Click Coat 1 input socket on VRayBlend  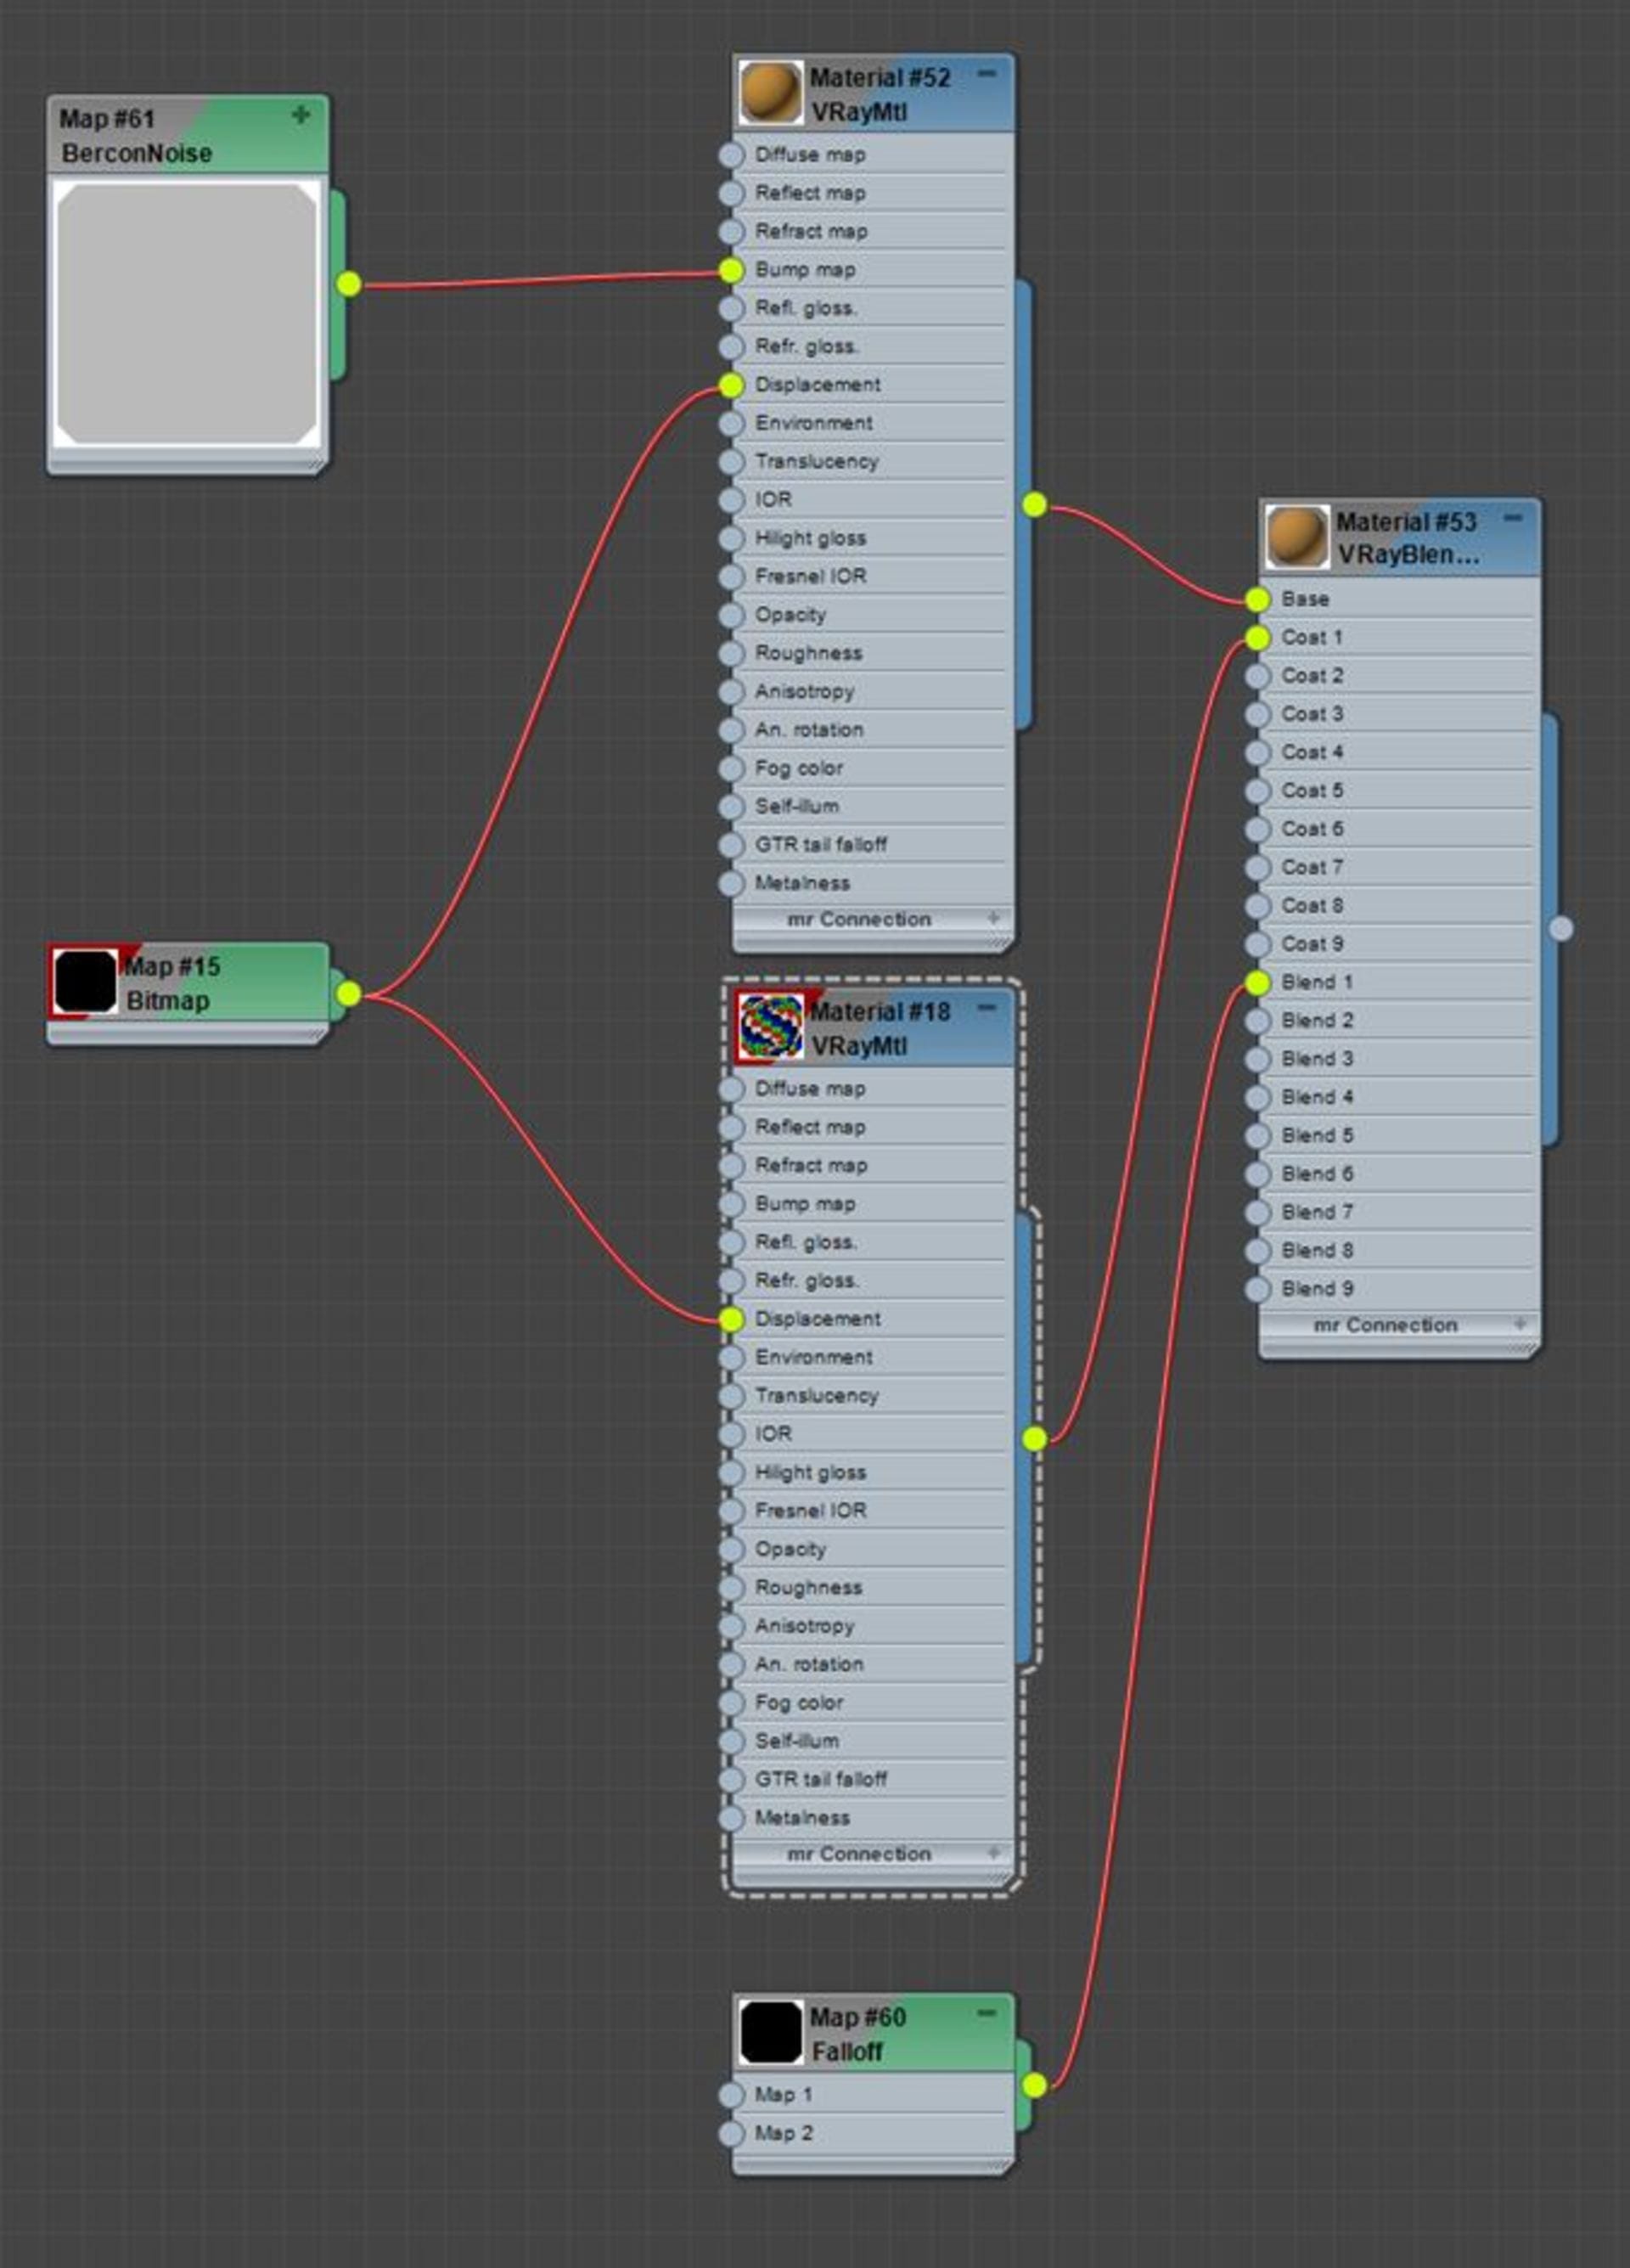tap(1258, 638)
